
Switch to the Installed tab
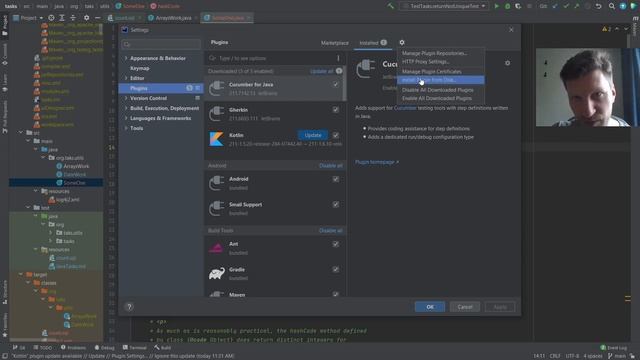click(373, 43)
